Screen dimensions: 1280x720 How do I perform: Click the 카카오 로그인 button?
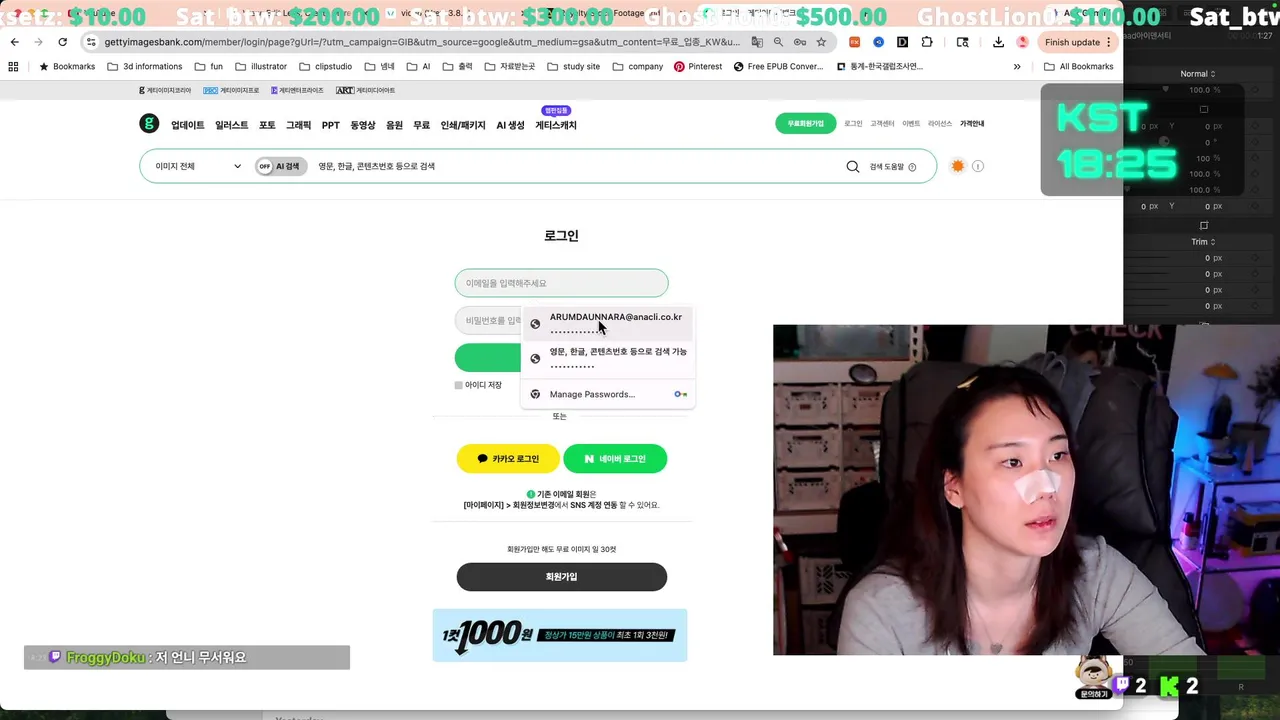508,458
